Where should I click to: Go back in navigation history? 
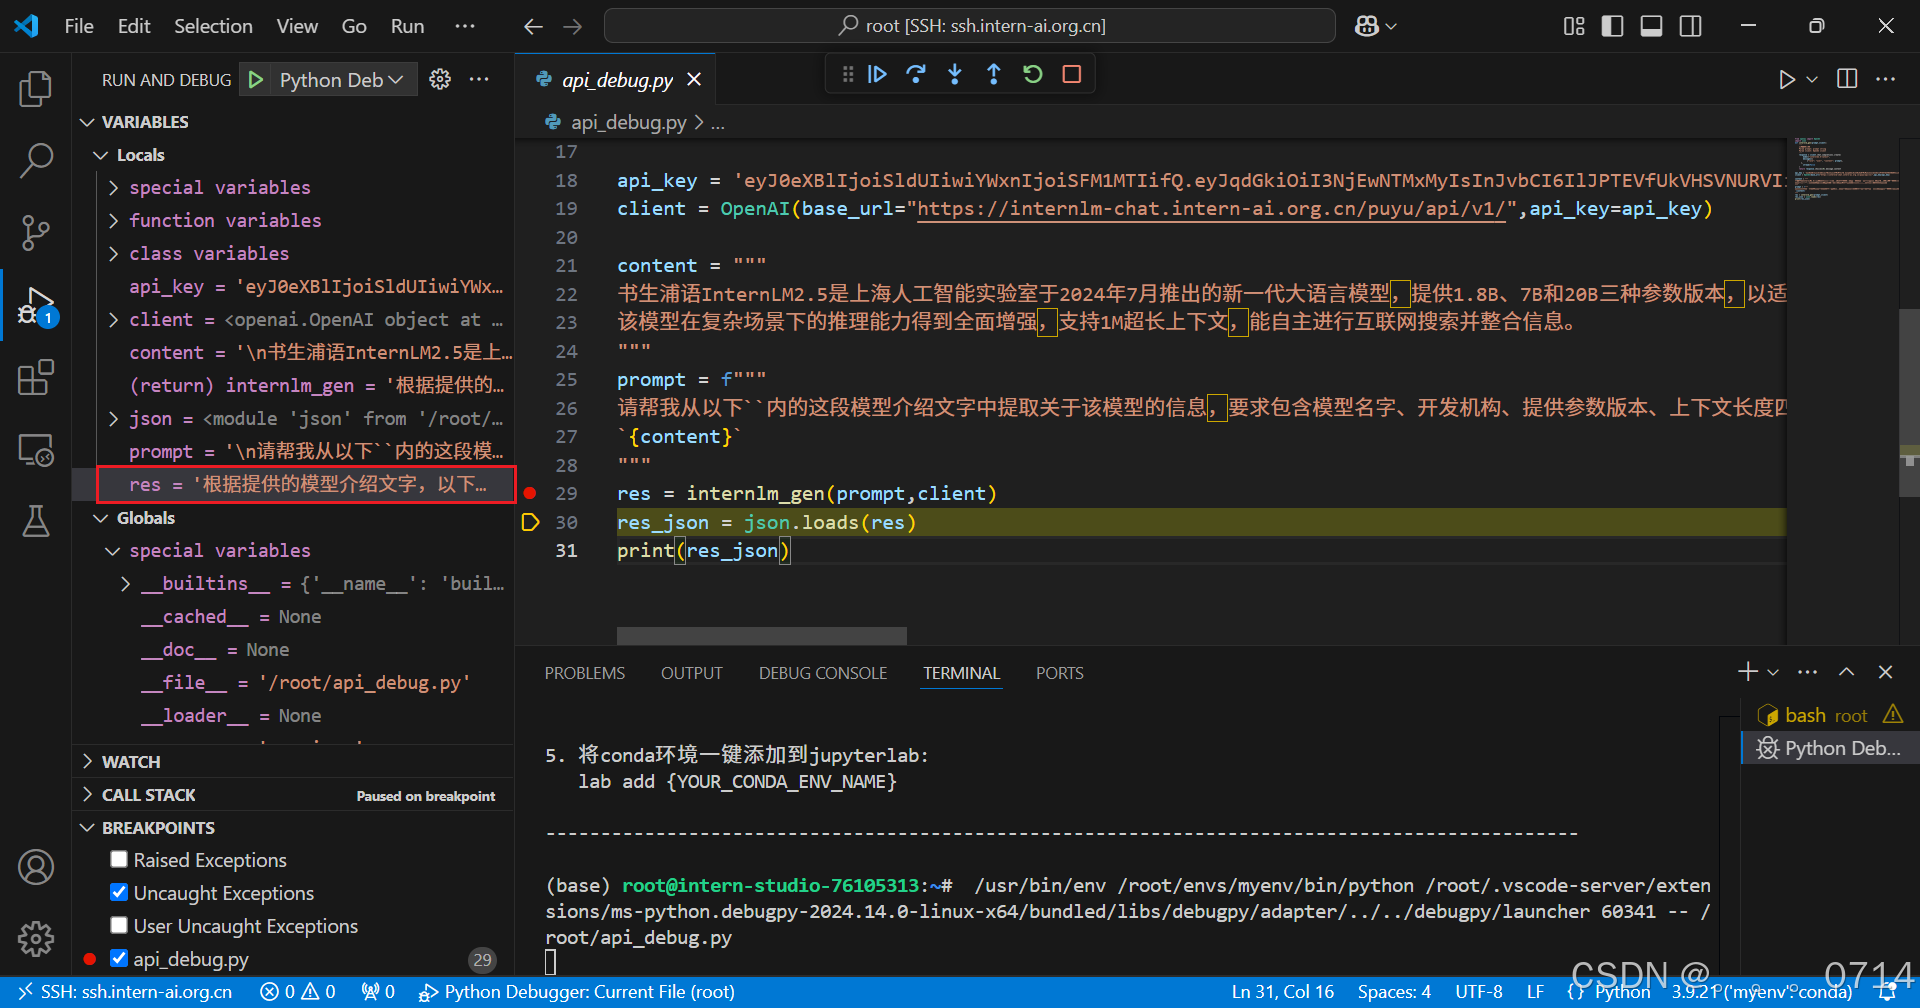coord(534,26)
